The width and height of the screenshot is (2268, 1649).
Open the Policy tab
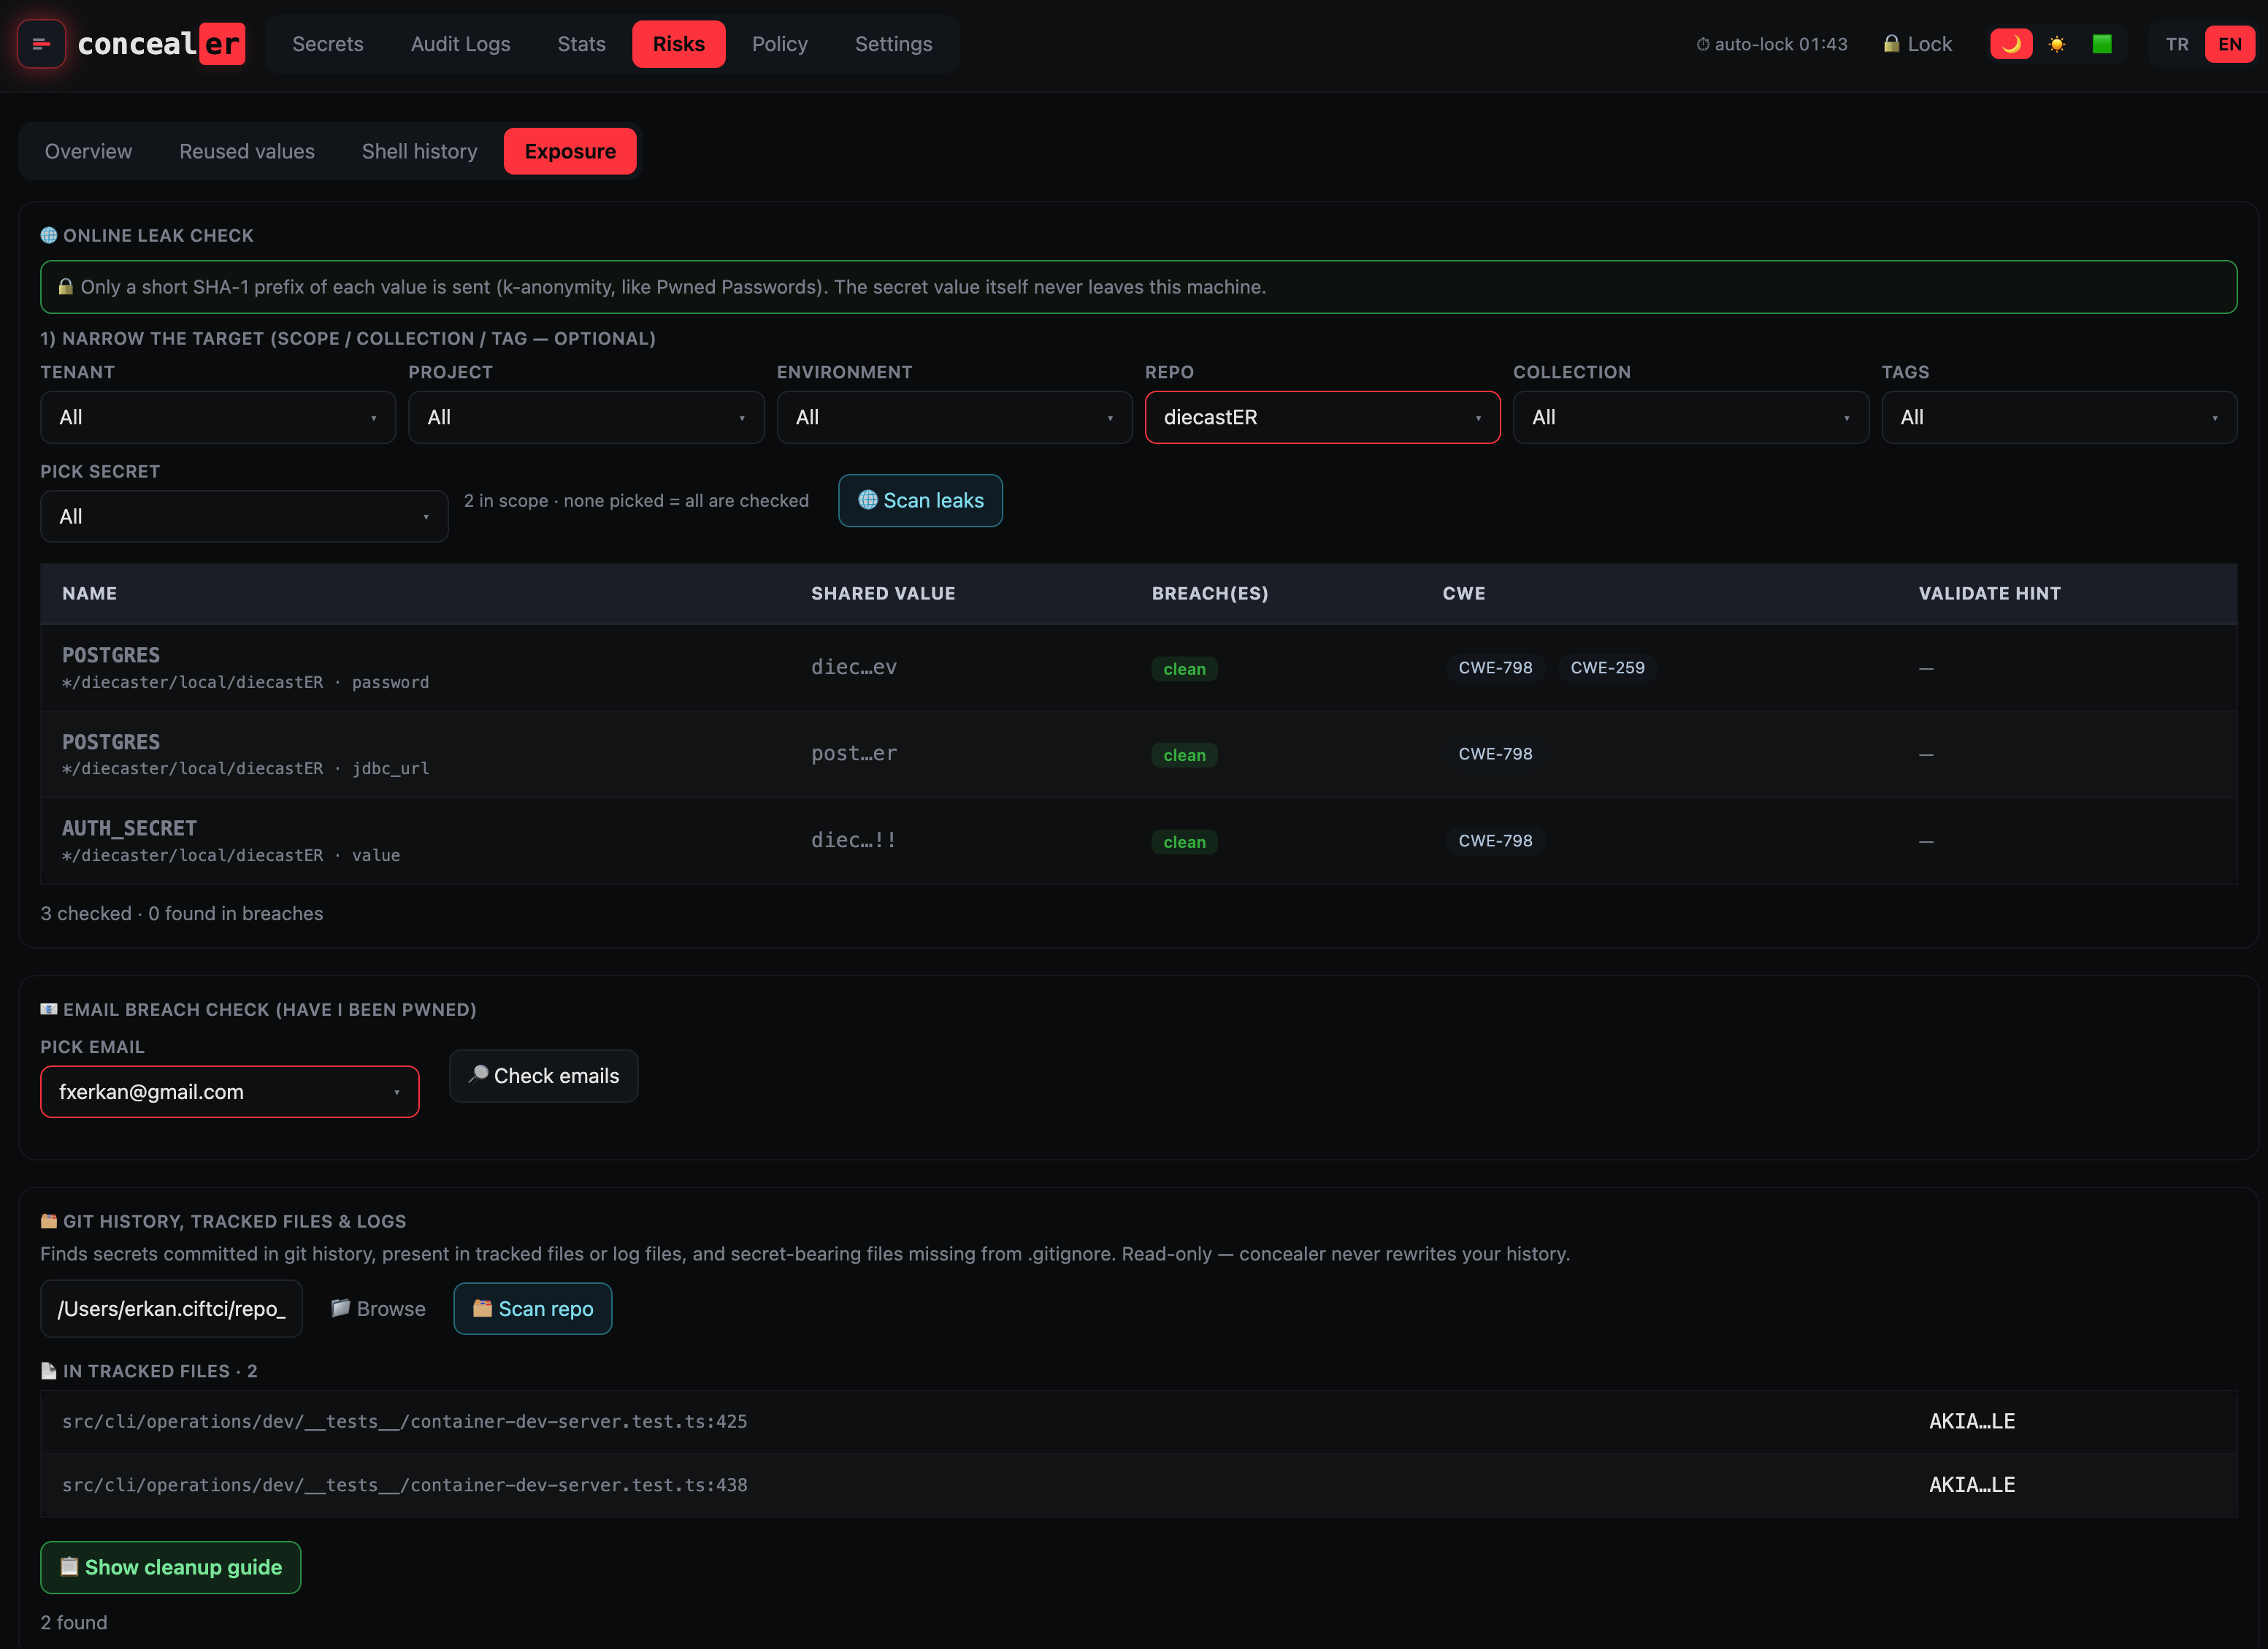(x=779, y=44)
